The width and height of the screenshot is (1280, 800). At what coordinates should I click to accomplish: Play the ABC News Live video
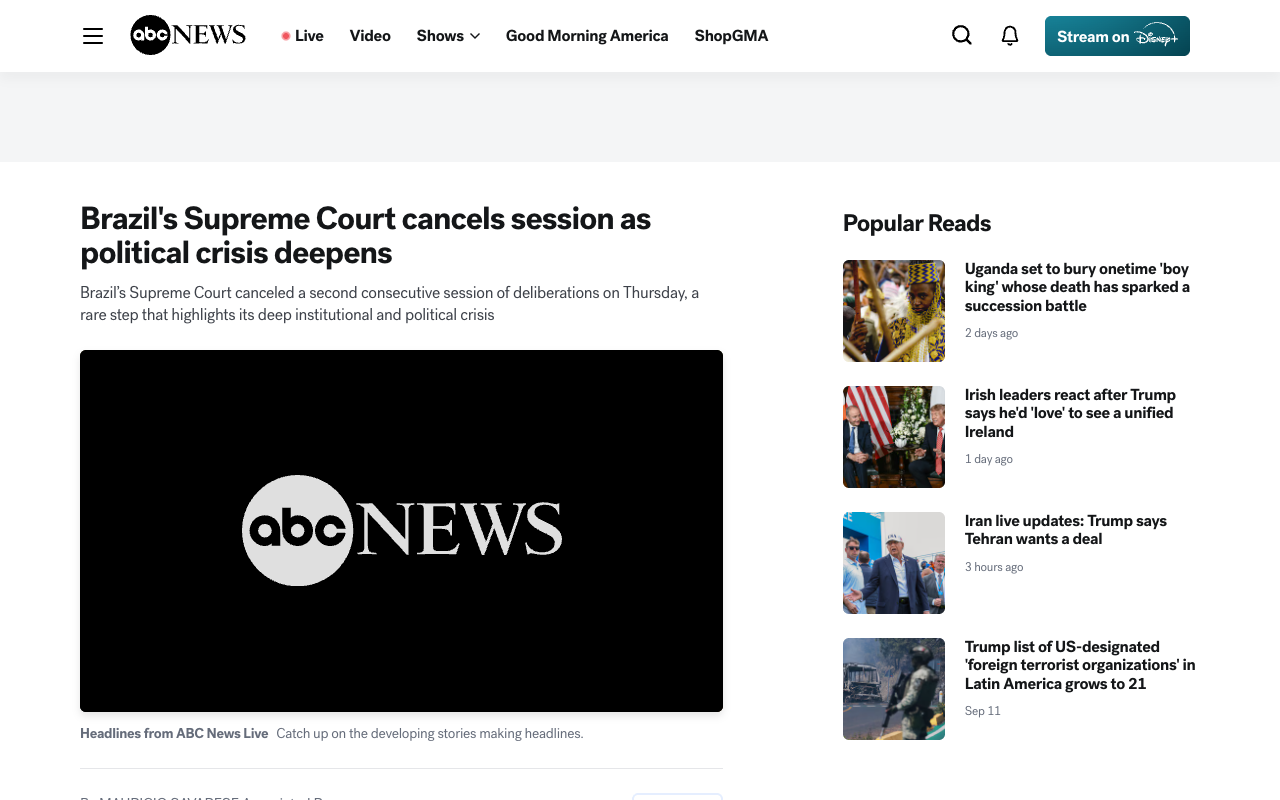(x=401, y=531)
